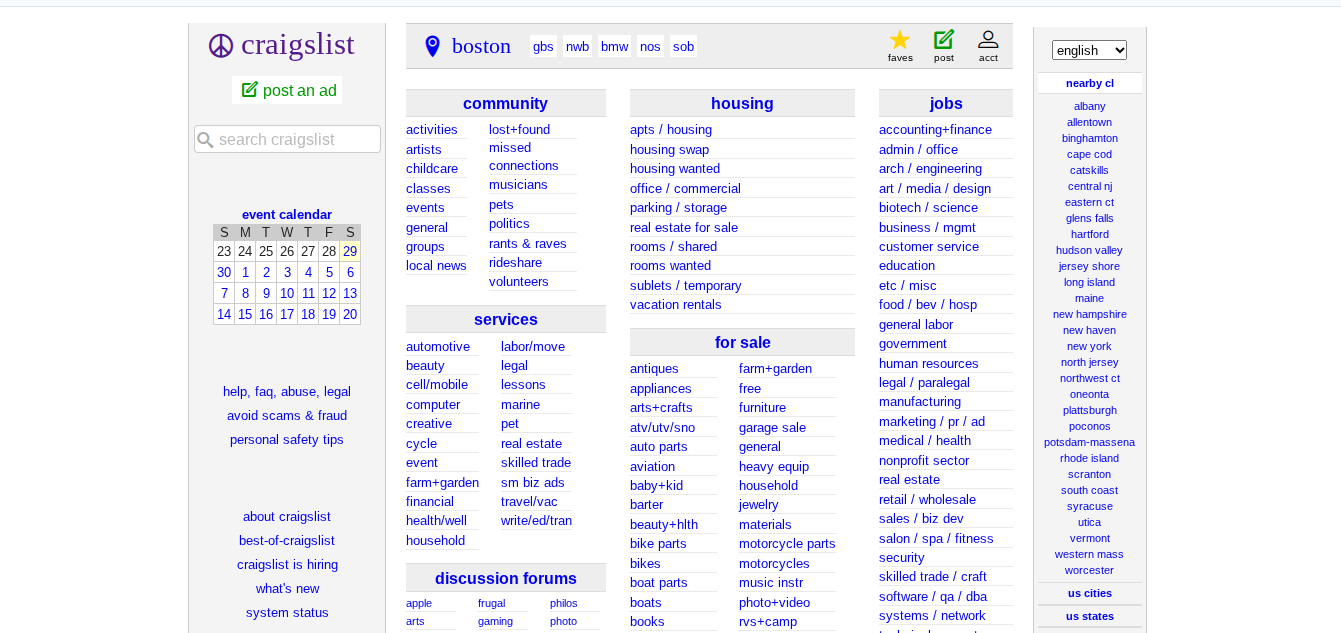The height and width of the screenshot is (633, 1341).
Task: Open the rants & raves link
Action: (527, 243)
